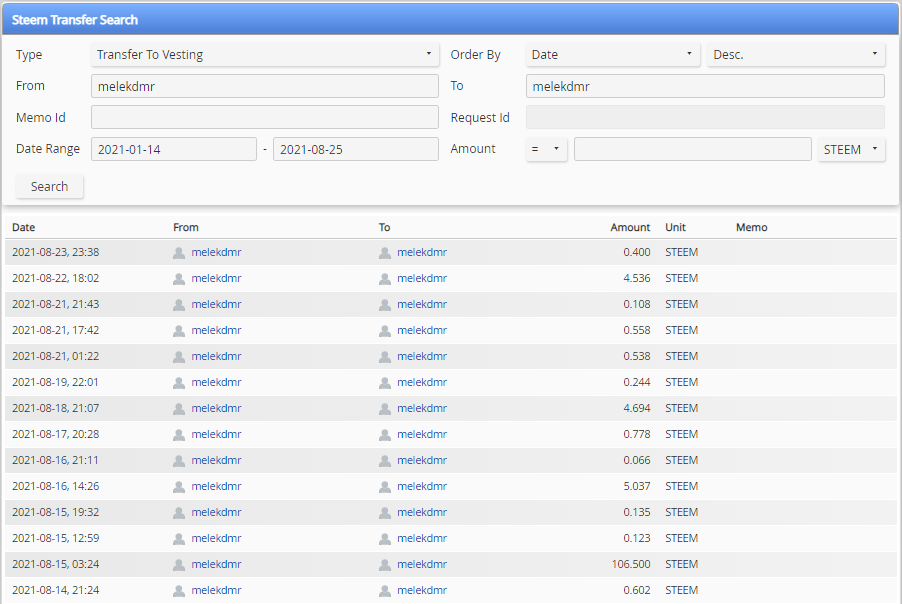Edit the end date 2021-08-25 field
The image size is (902, 604).
click(x=356, y=149)
